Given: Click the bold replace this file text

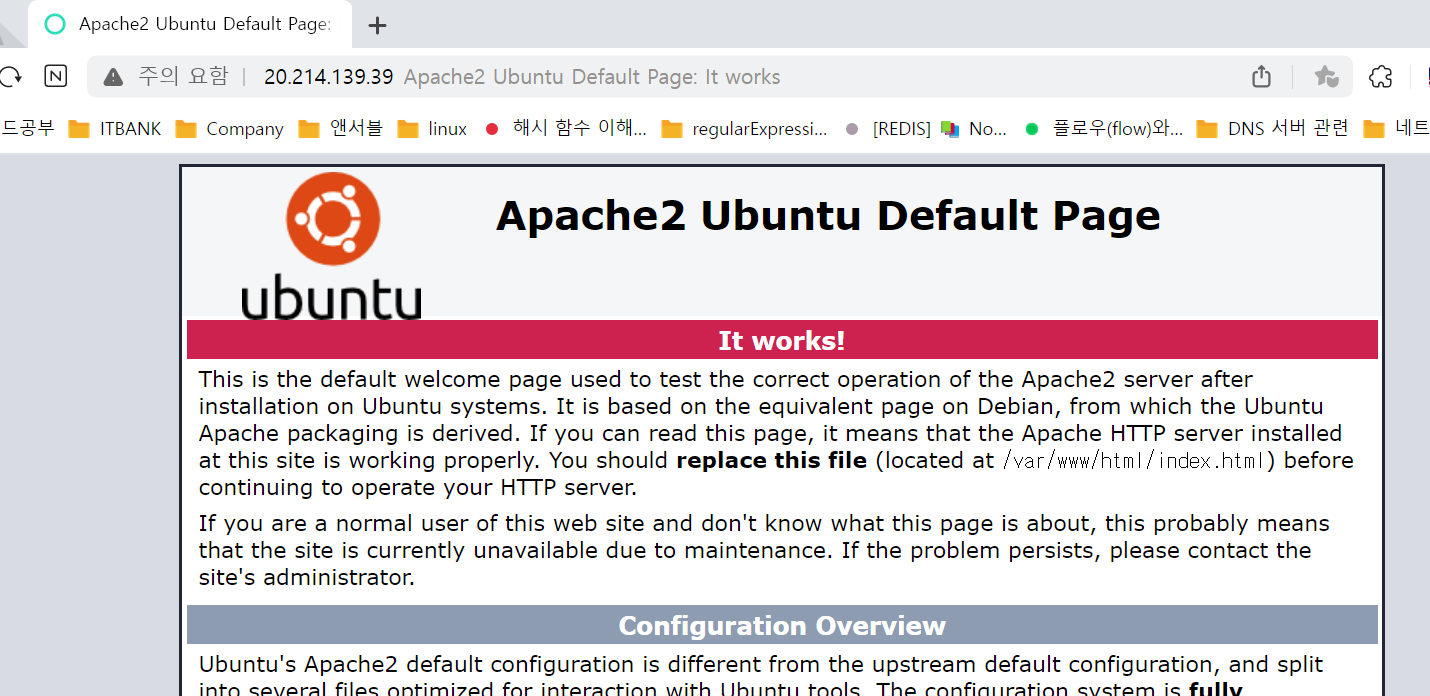Looking at the screenshot, I should (772, 461).
